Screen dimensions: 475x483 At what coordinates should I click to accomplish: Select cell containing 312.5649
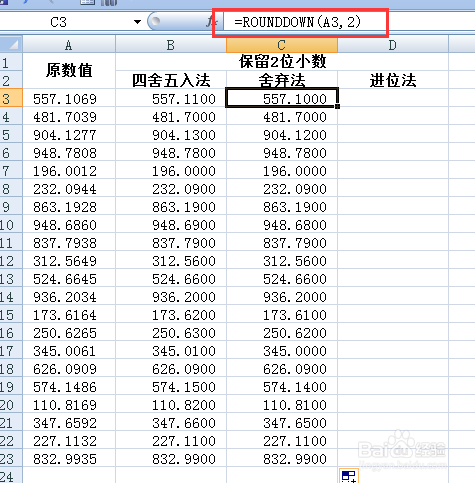pyautogui.click(x=69, y=261)
